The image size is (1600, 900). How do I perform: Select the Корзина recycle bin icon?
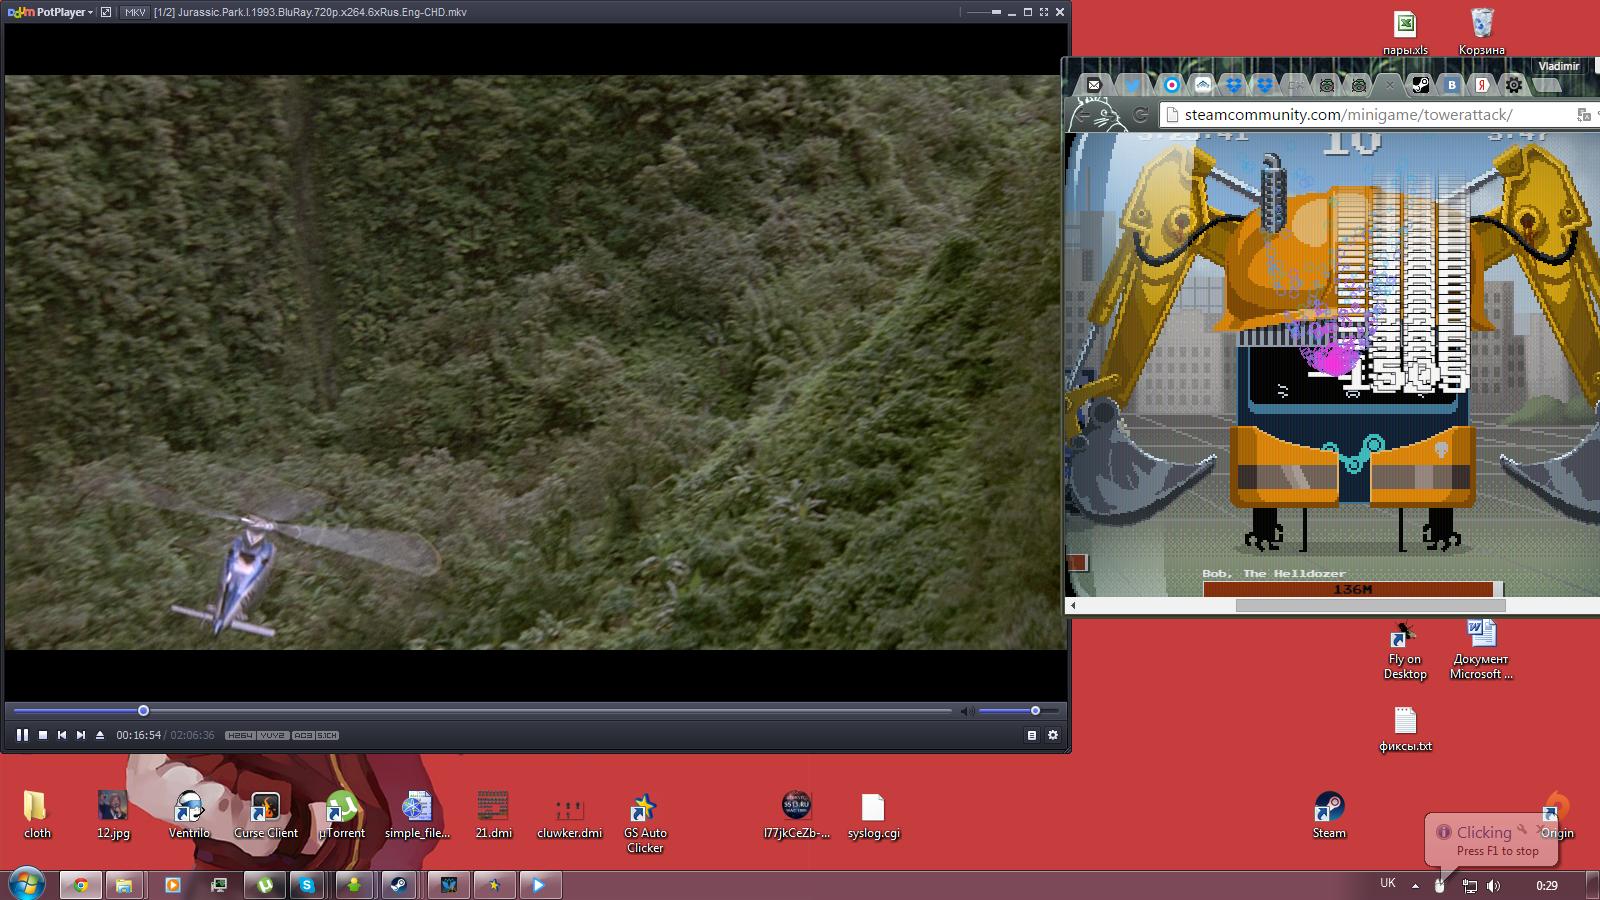(1481, 33)
